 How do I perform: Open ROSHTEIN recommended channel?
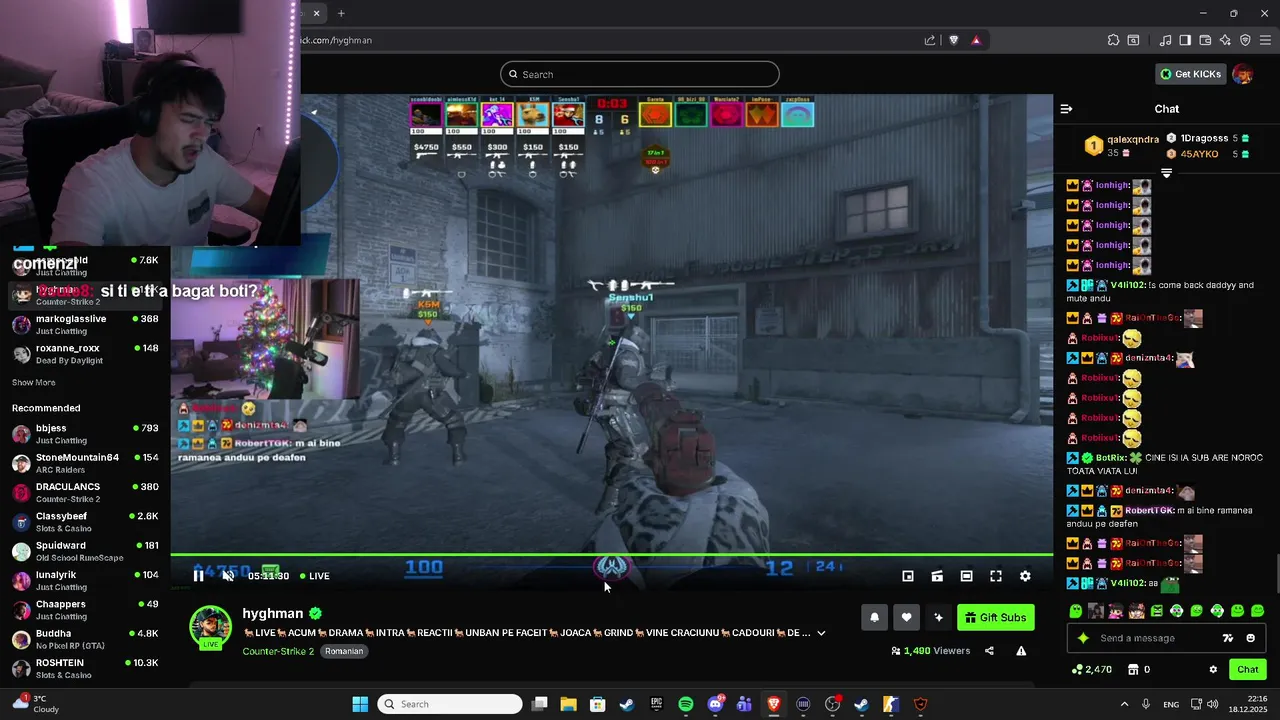[x=85, y=668]
